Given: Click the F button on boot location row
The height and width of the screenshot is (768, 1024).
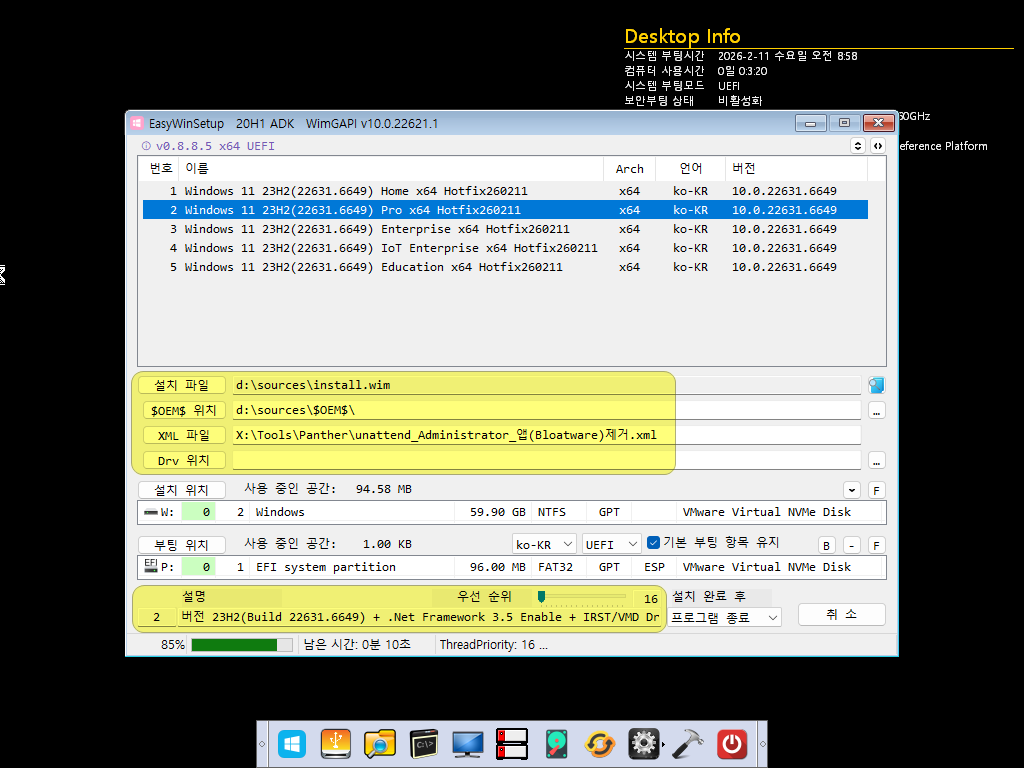Looking at the screenshot, I should click(876, 545).
